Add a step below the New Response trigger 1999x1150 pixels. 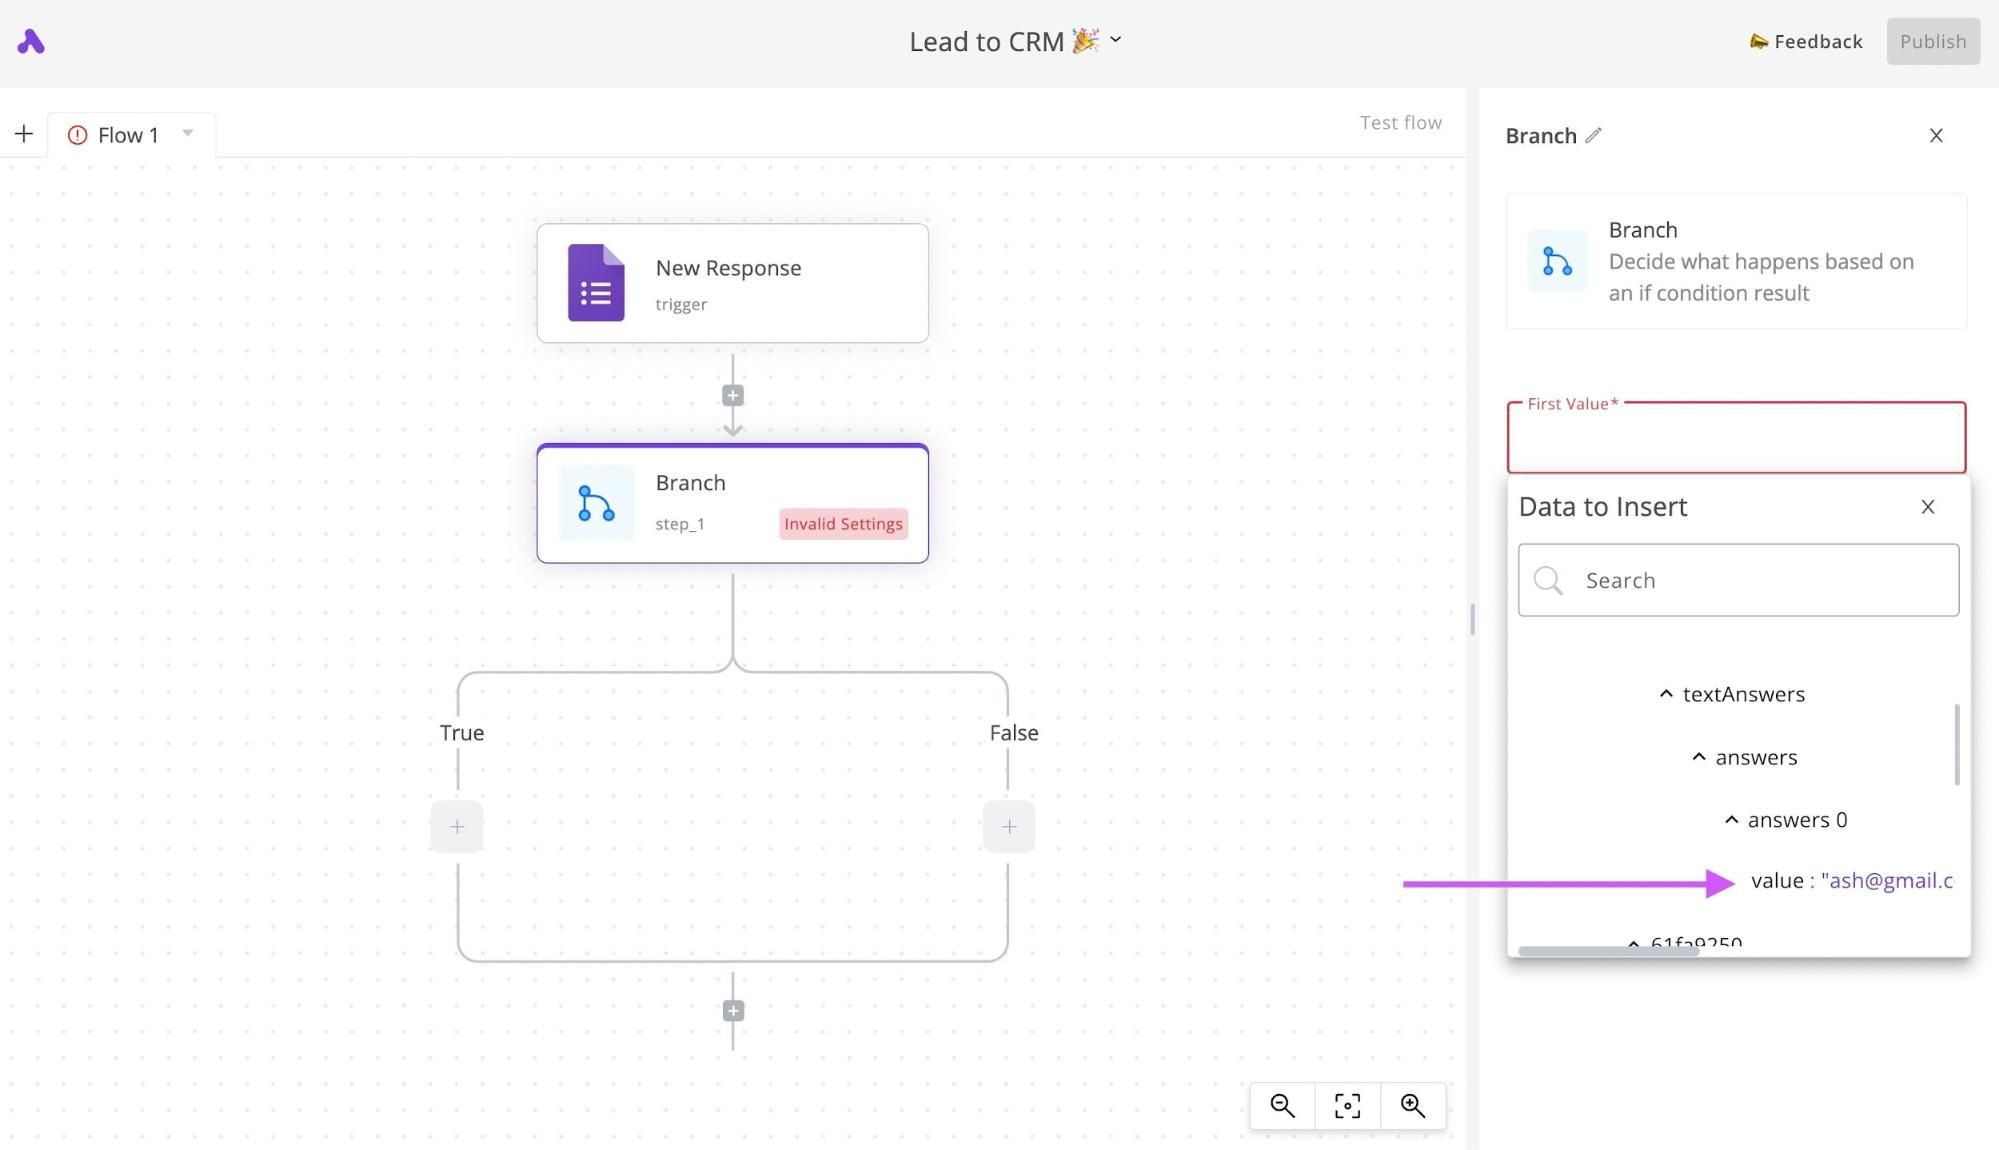tap(733, 396)
